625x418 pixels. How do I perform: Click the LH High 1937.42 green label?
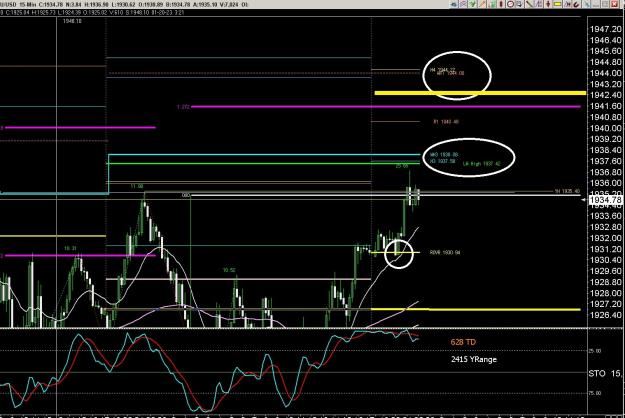pyautogui.click(x=481, y=164)
